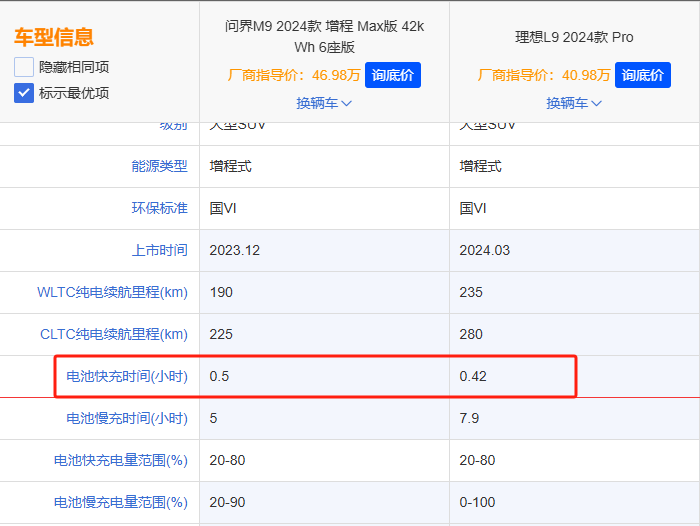Screen dimensions: 700x526
Task: Click the 上市时间 parameter label
Action: click(159, 250)
